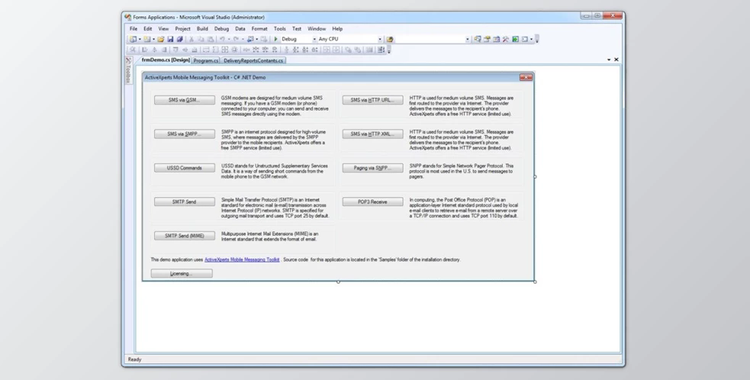Expand the Add New Item dropdown arrow
Viewport: 750px width, 380px height.
click(x=154, y=39)
